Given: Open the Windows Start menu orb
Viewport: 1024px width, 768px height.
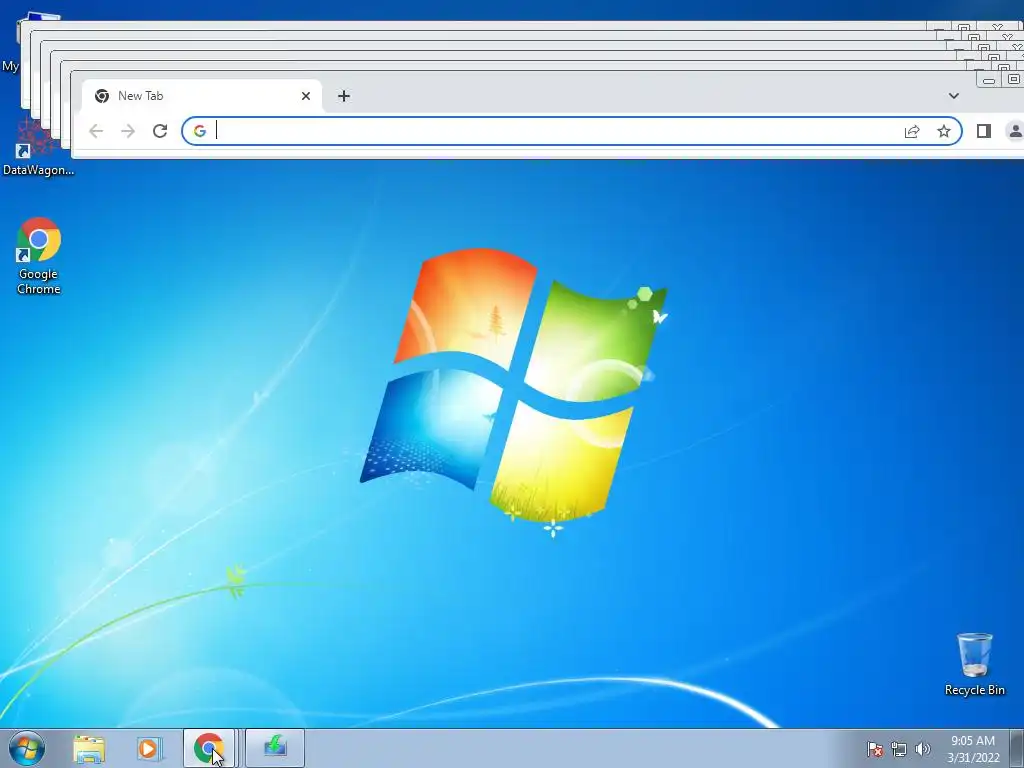Looking at the screenshot, I should [27, 748].
